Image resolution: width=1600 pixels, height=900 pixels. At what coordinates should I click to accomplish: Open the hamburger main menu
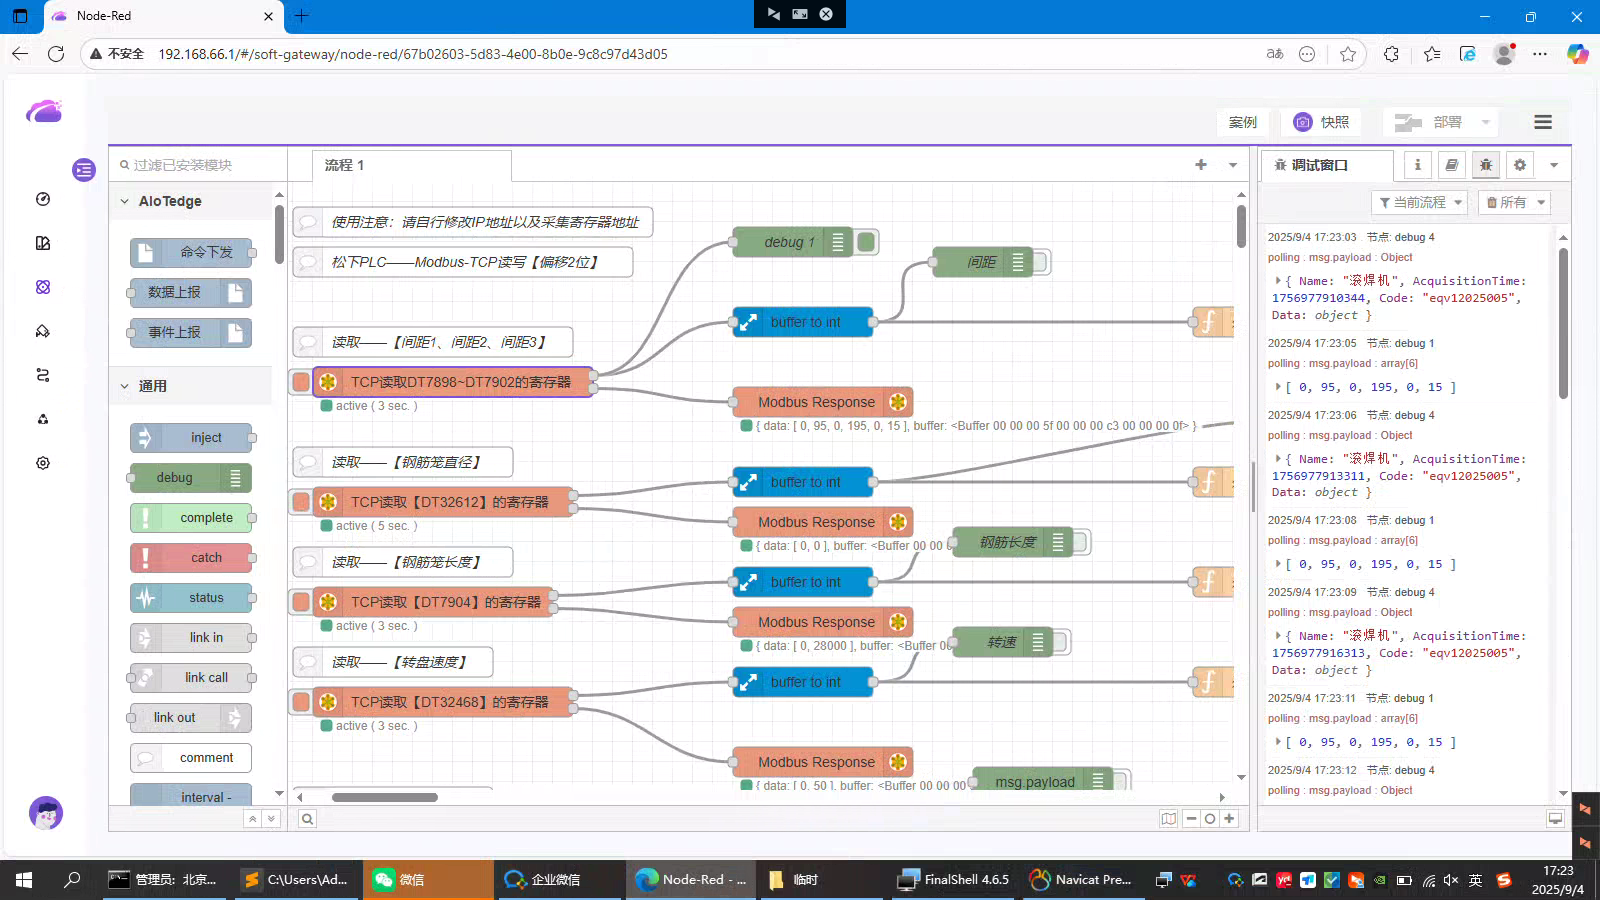pyautogui.click(x=1543, y=122)
